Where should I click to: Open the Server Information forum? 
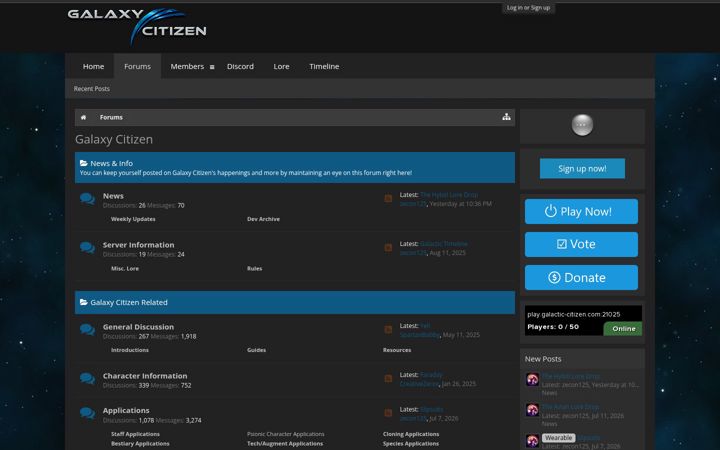click(138, 245)
